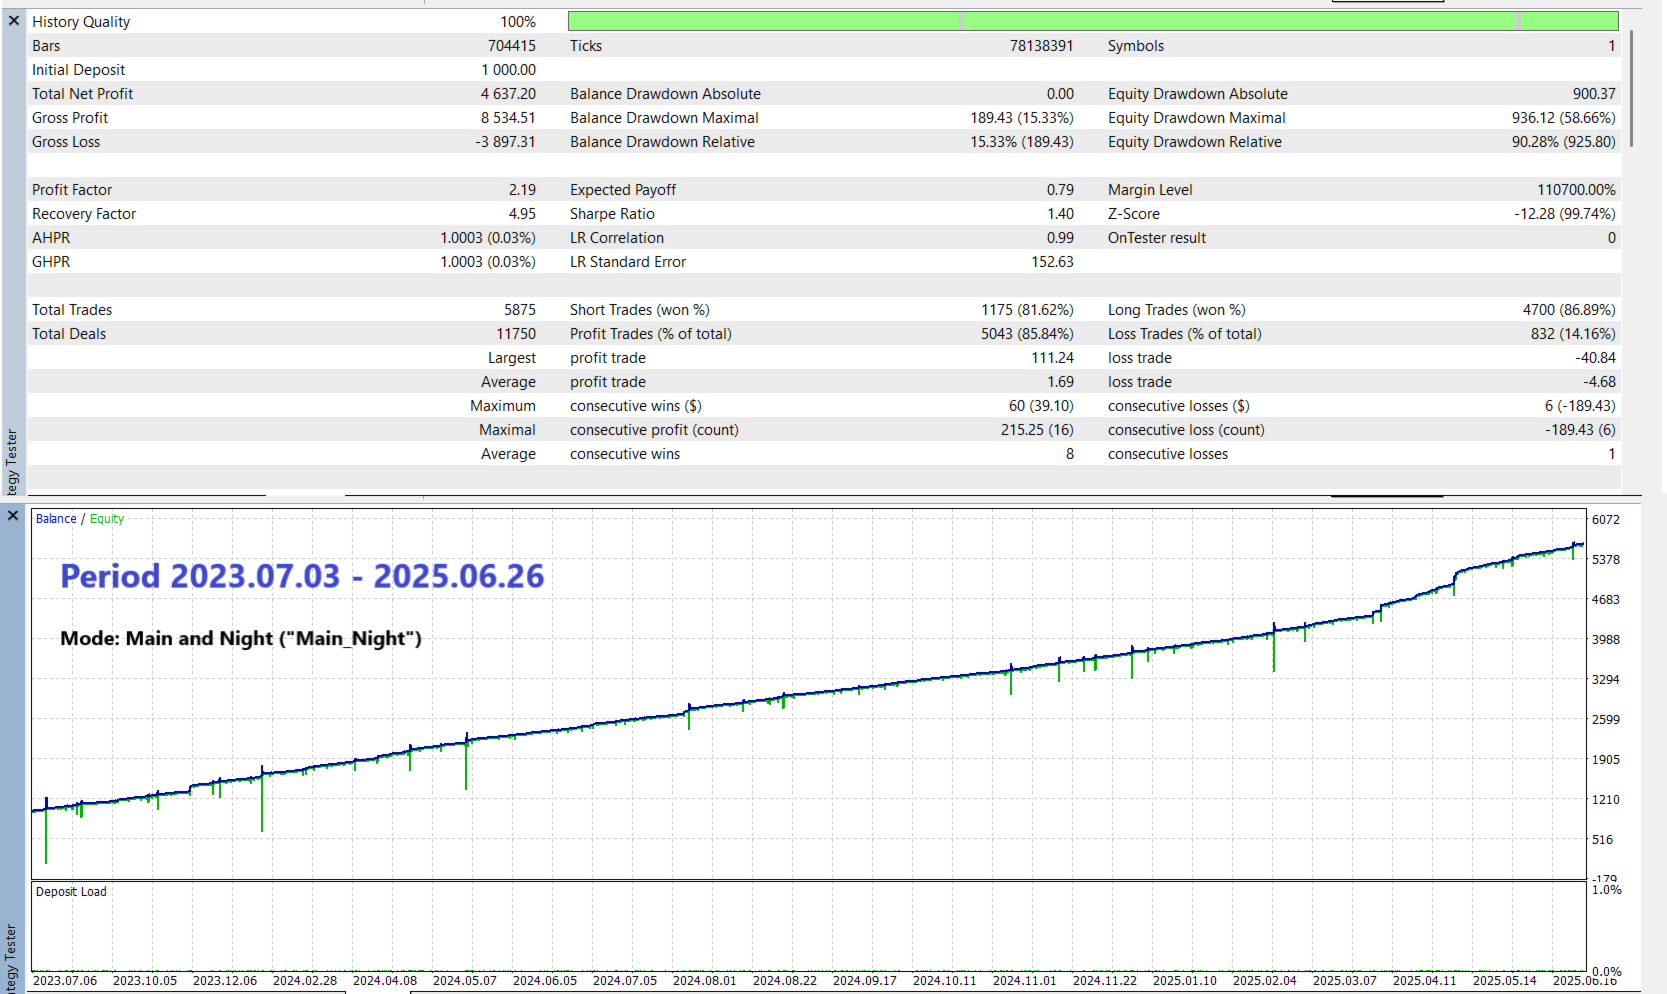This screenshot has width=1667, height=994.
Task: Click the 2025.04.11 date axis marker
Action: tap(1425, 981)
